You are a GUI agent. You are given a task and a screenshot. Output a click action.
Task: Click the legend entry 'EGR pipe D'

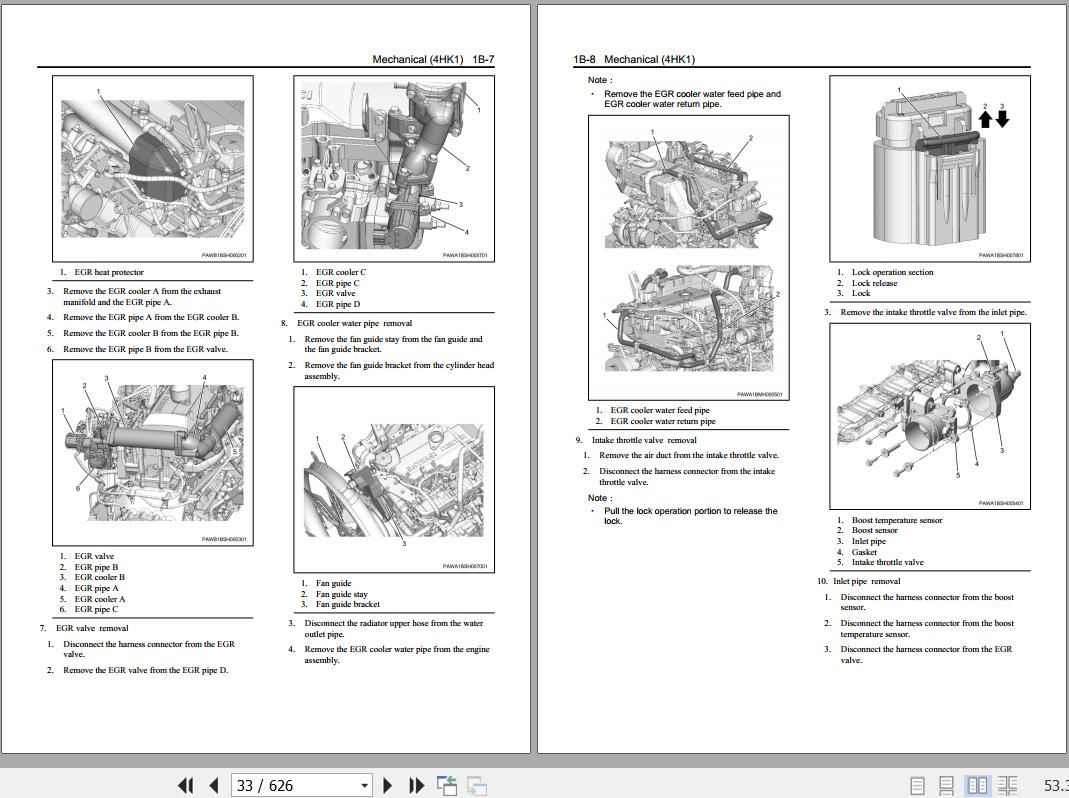(338, 304)
